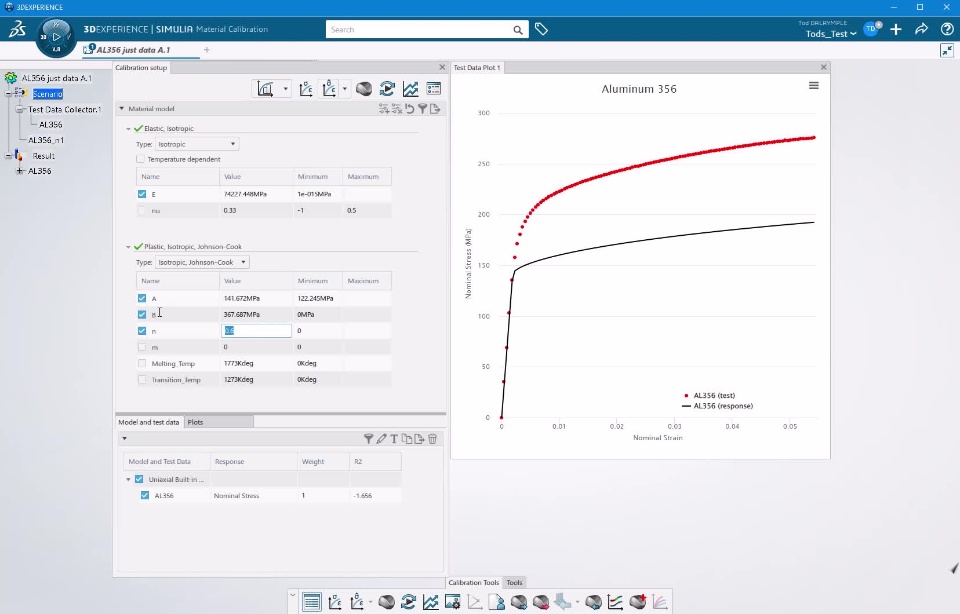The width and height of the screenshot is (960, 614).
Task: Open the plot hamburger menu icon
Action: [x=814, y=86]
